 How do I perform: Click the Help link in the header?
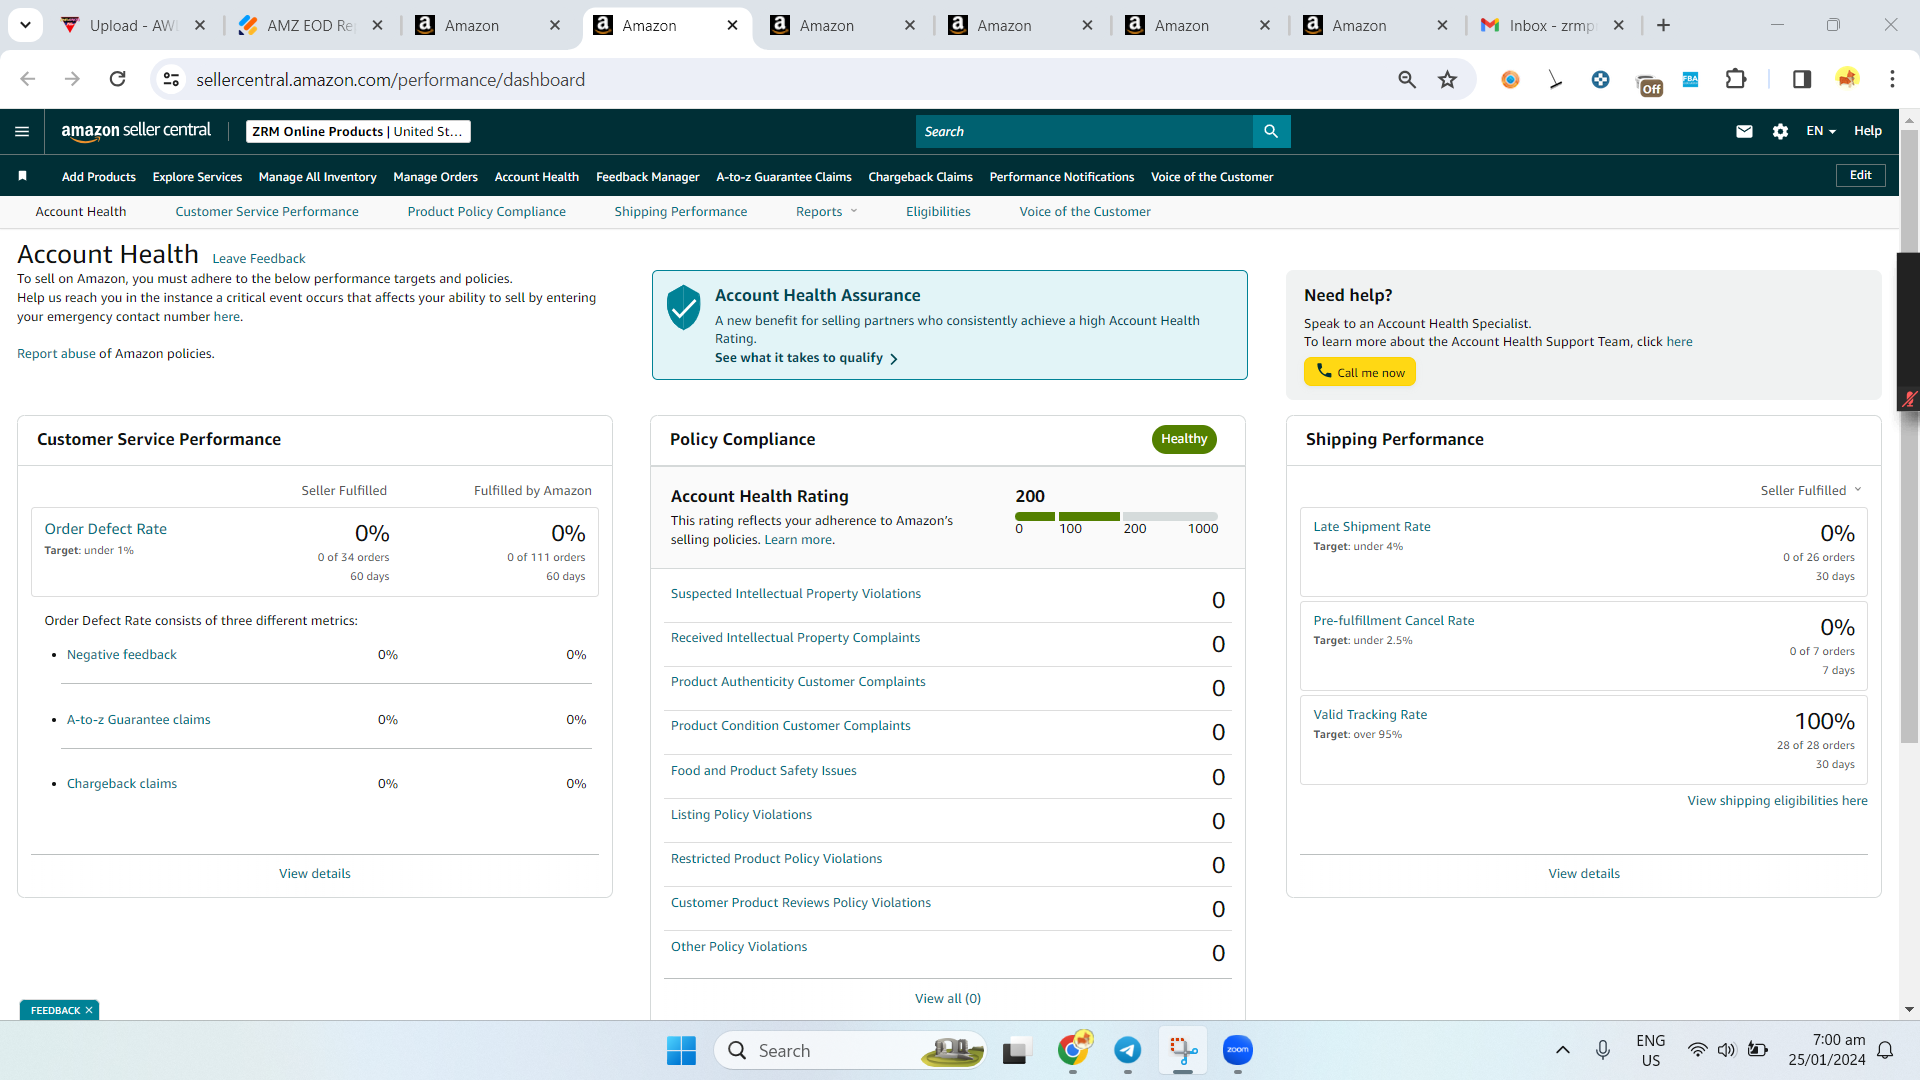(1867, 131)
